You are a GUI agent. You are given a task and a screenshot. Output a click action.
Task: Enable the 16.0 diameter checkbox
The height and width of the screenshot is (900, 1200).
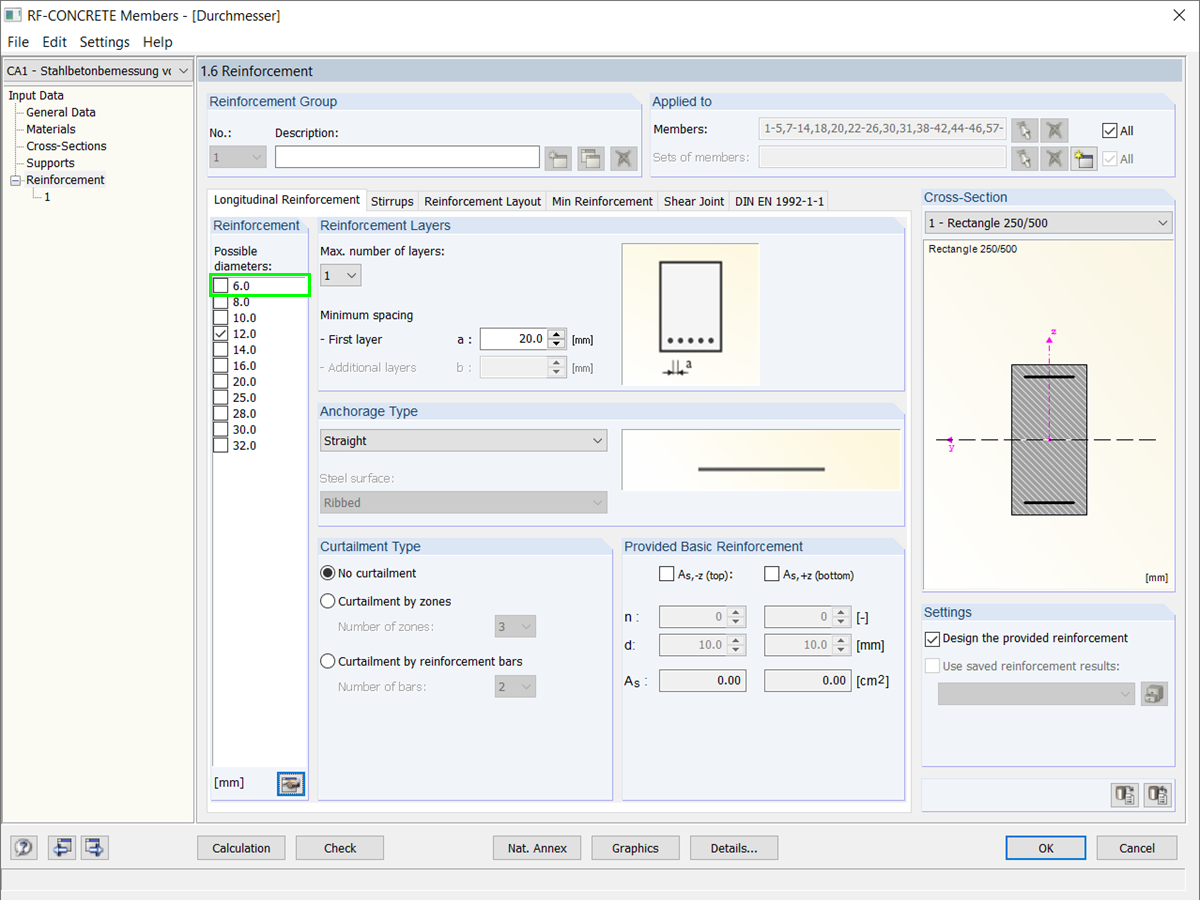[x=221, y=366]
